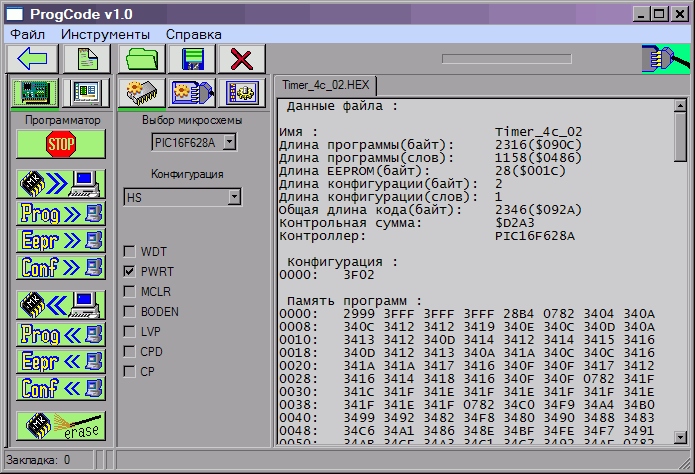695x474 pixels.
Task: Click hex address row 0000: in program memory
Action: (x=298, y=314)
